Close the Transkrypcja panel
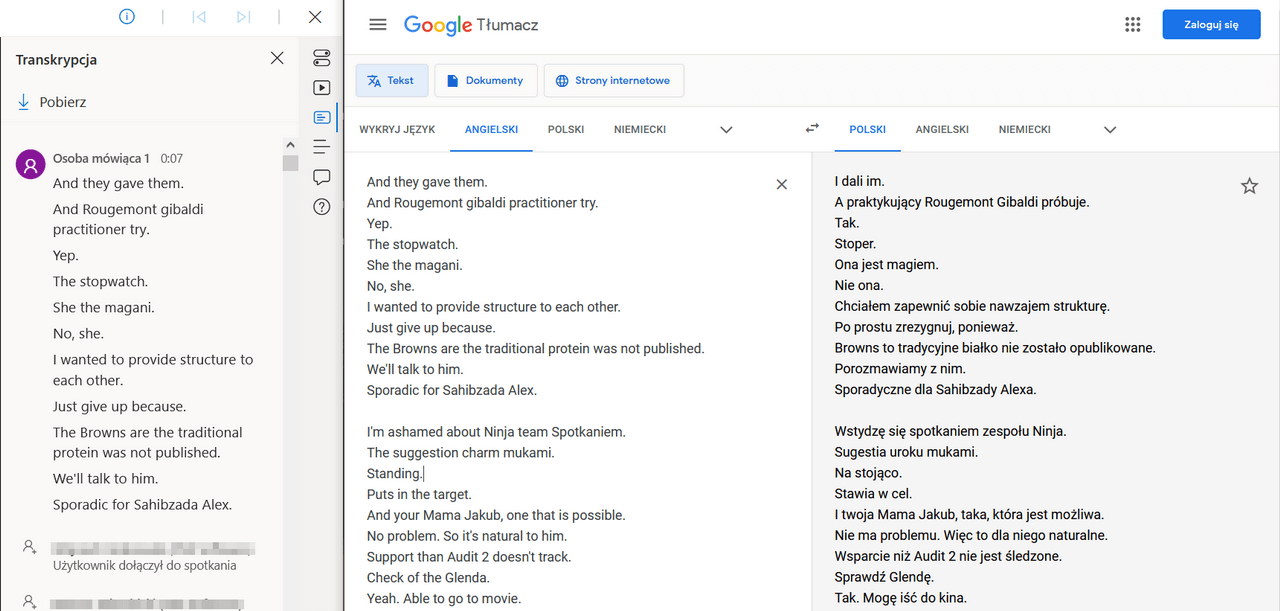1280x611 pixels. click(277, 59)
